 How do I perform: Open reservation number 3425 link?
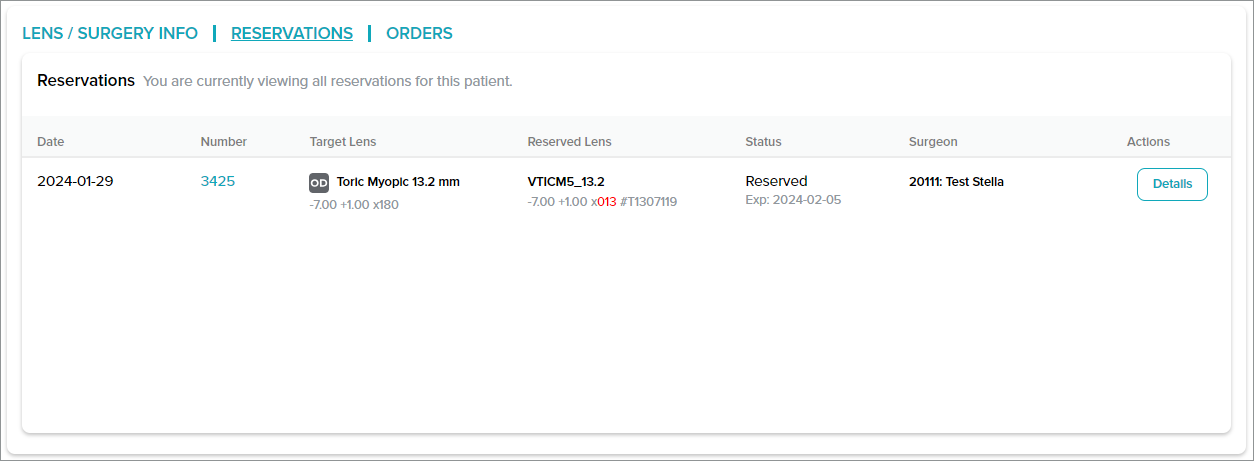pos(218,182)
